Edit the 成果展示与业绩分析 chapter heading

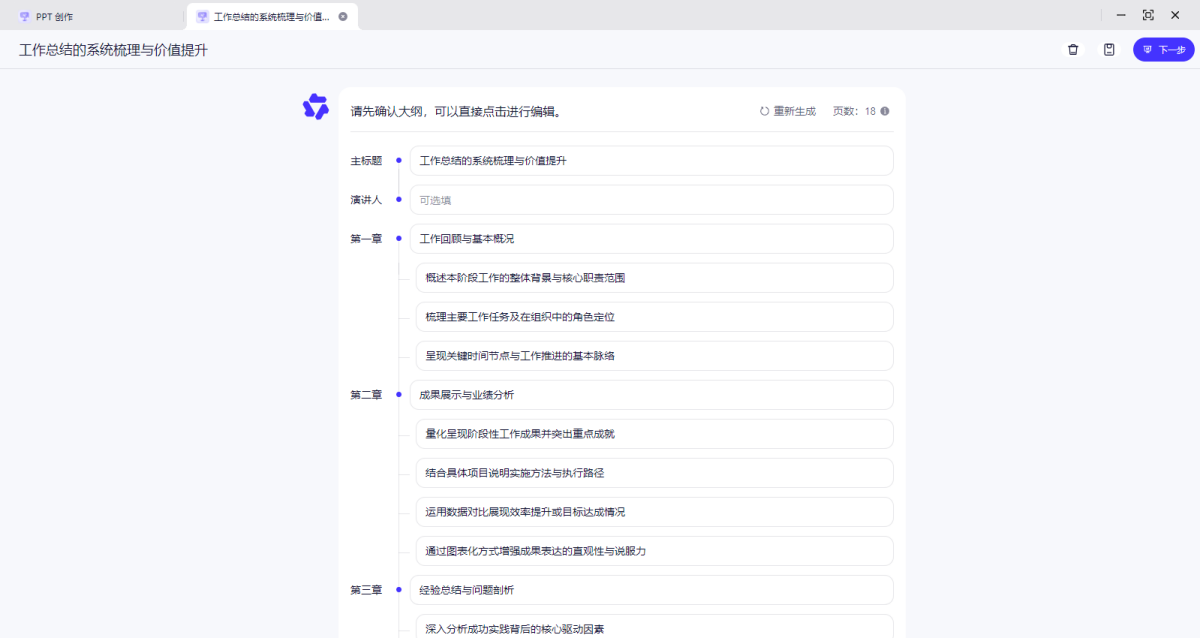650,394
